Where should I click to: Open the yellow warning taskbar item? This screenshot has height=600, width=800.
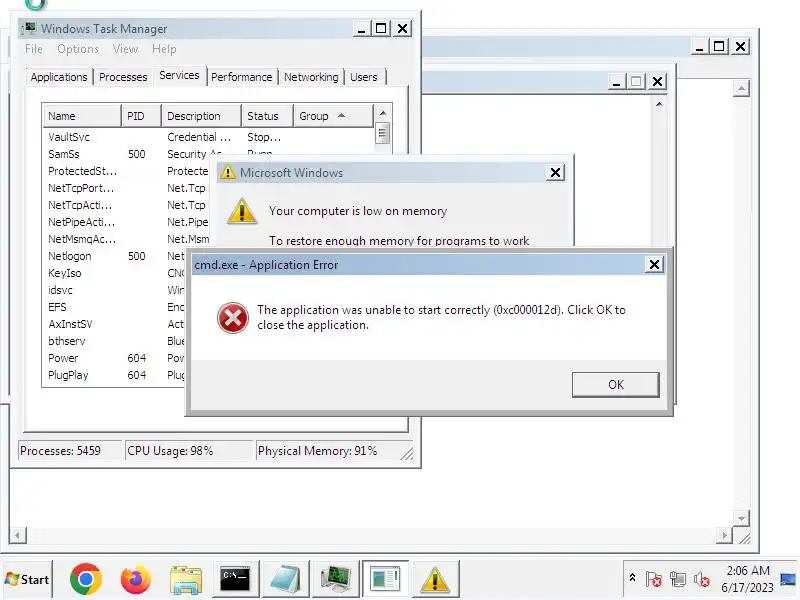point(435,579)
